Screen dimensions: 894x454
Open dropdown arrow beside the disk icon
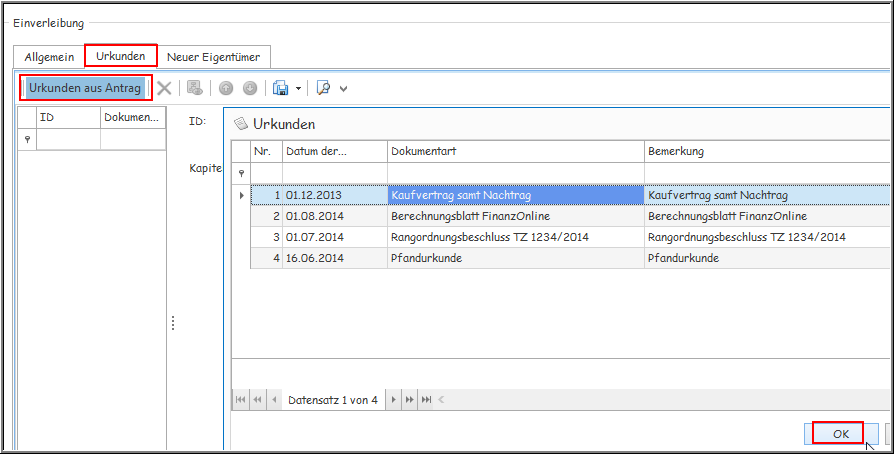[298, 88]
